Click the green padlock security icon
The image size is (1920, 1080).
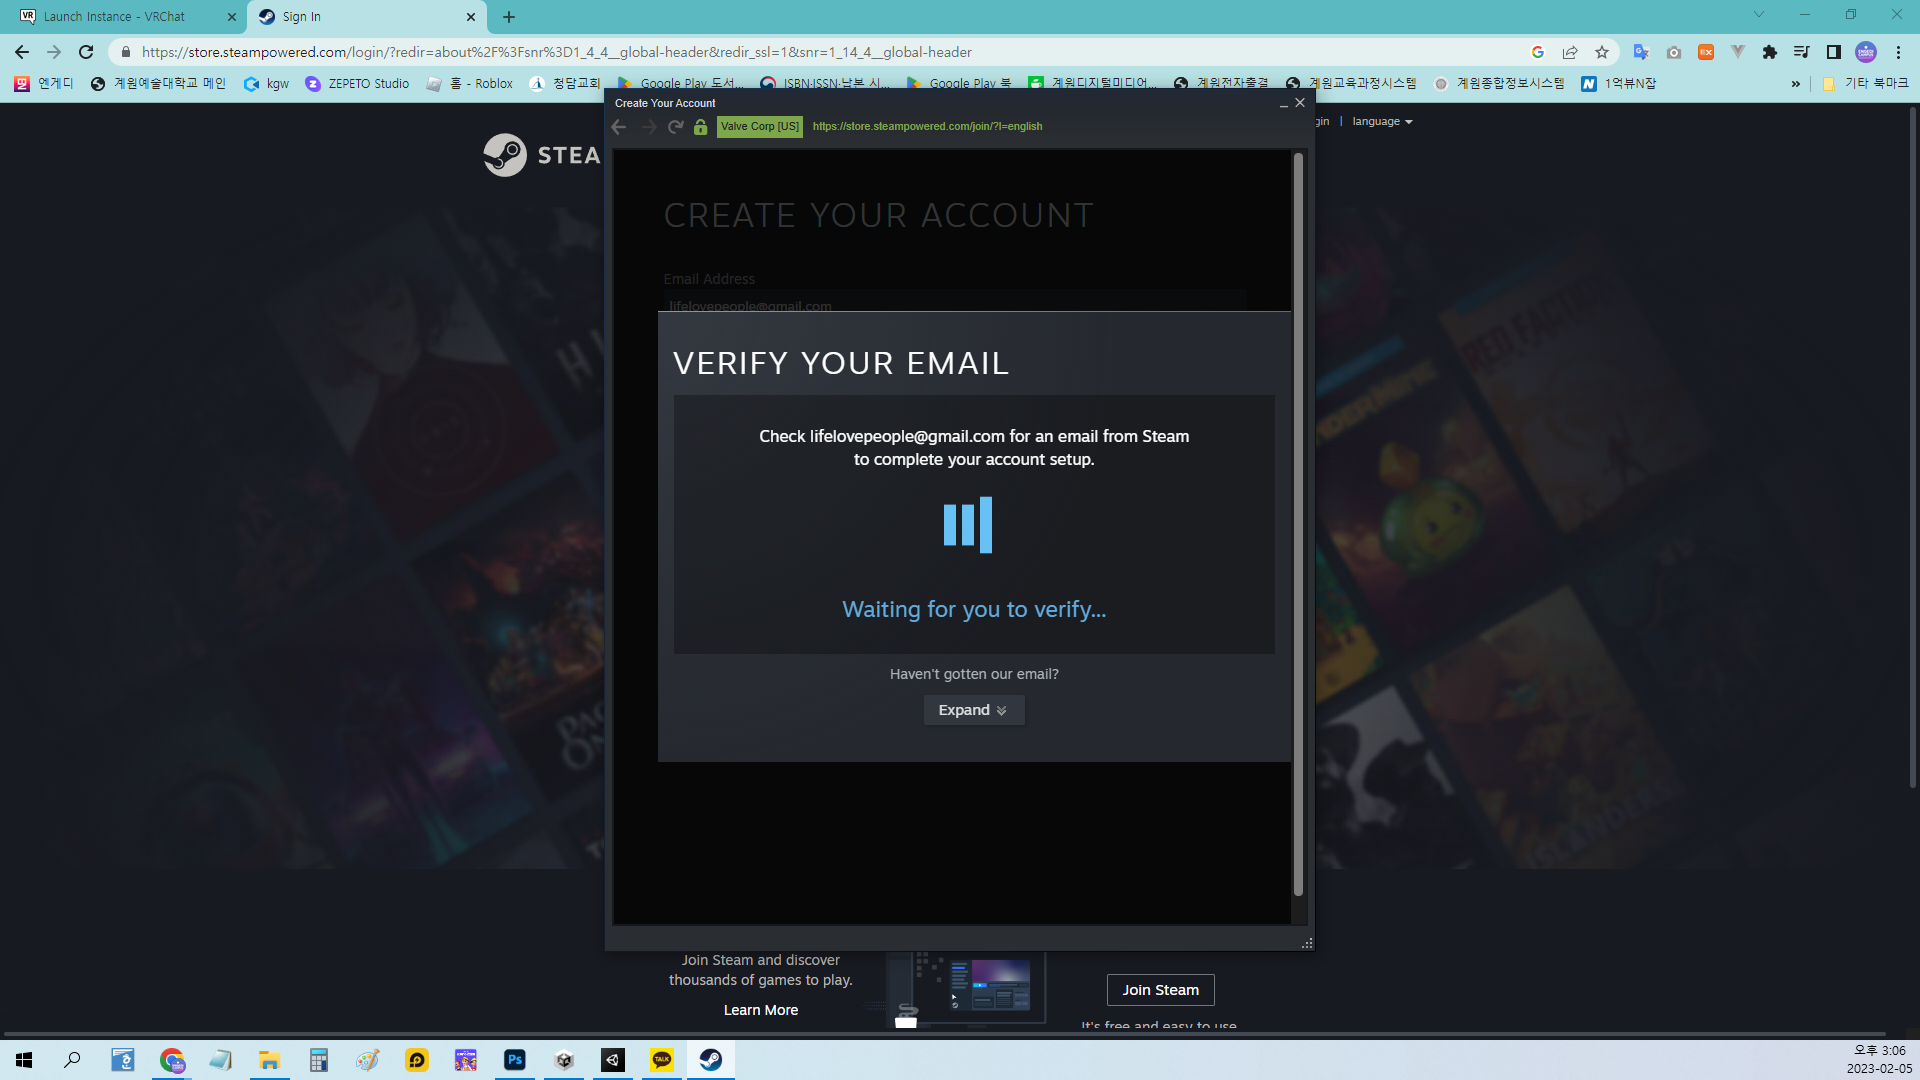(700, 127)
